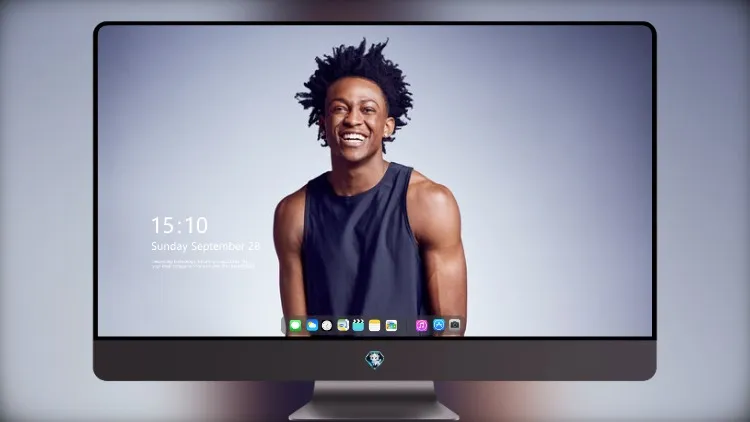The width and height of the screenshot is (750, 422).
Task: Launch the Maps app in dock
Action: click(x=343, y=325)
